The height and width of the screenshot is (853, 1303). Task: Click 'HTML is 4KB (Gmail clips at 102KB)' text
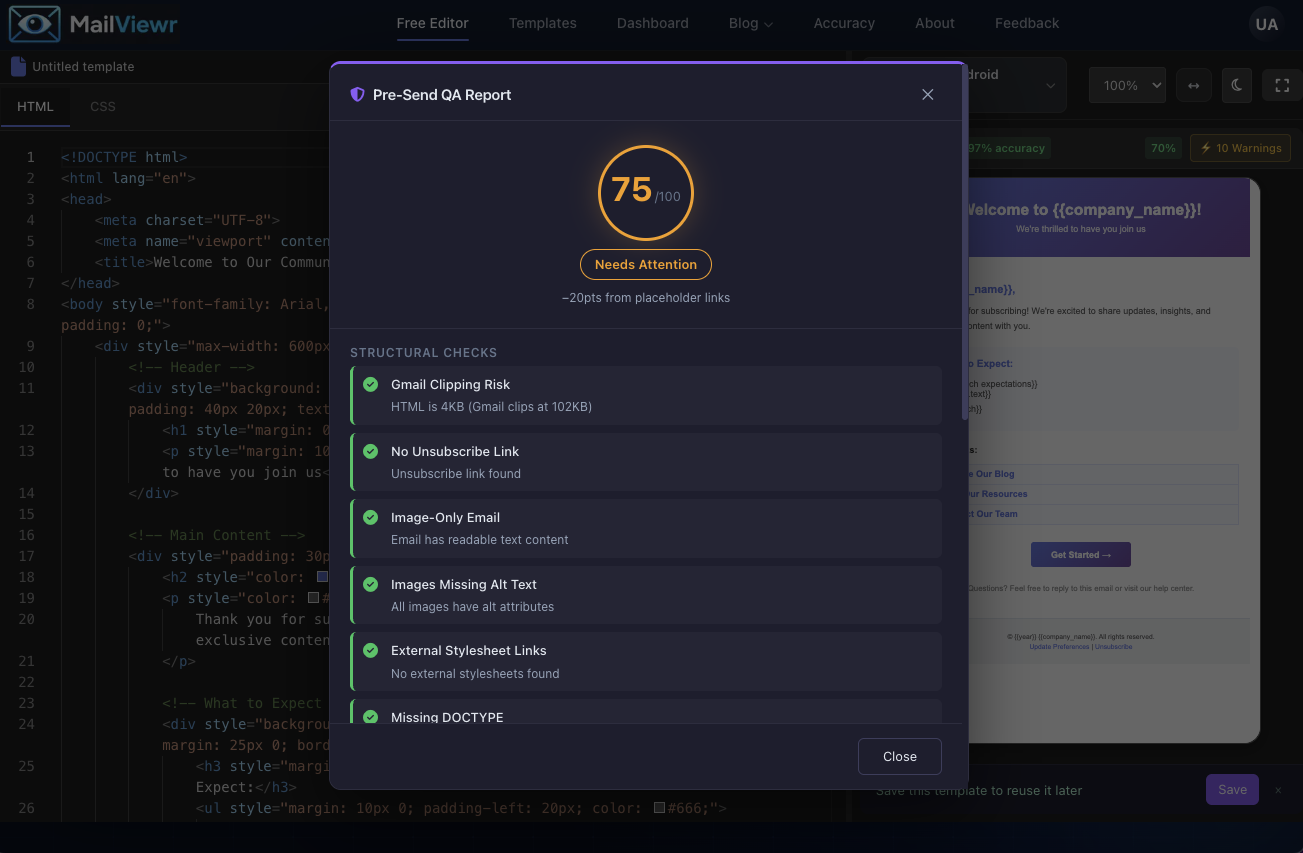click(490, 407)
